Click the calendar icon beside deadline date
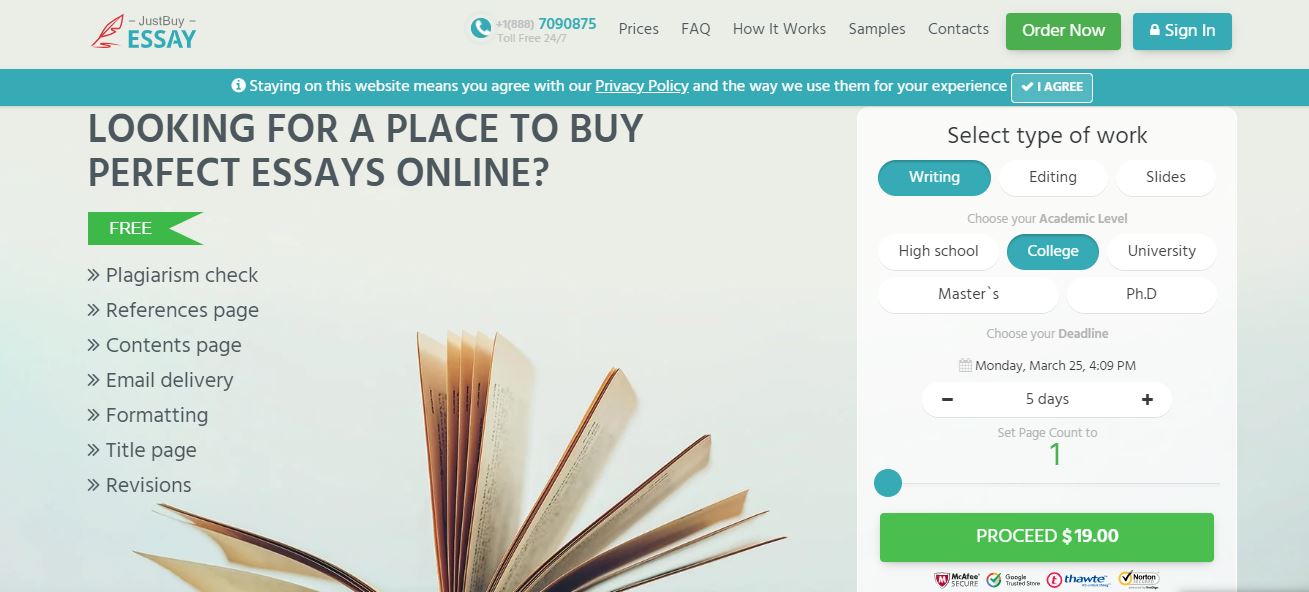Image resolution: width=1309 pixels, height=592 pixels. [x=965, y=365]
